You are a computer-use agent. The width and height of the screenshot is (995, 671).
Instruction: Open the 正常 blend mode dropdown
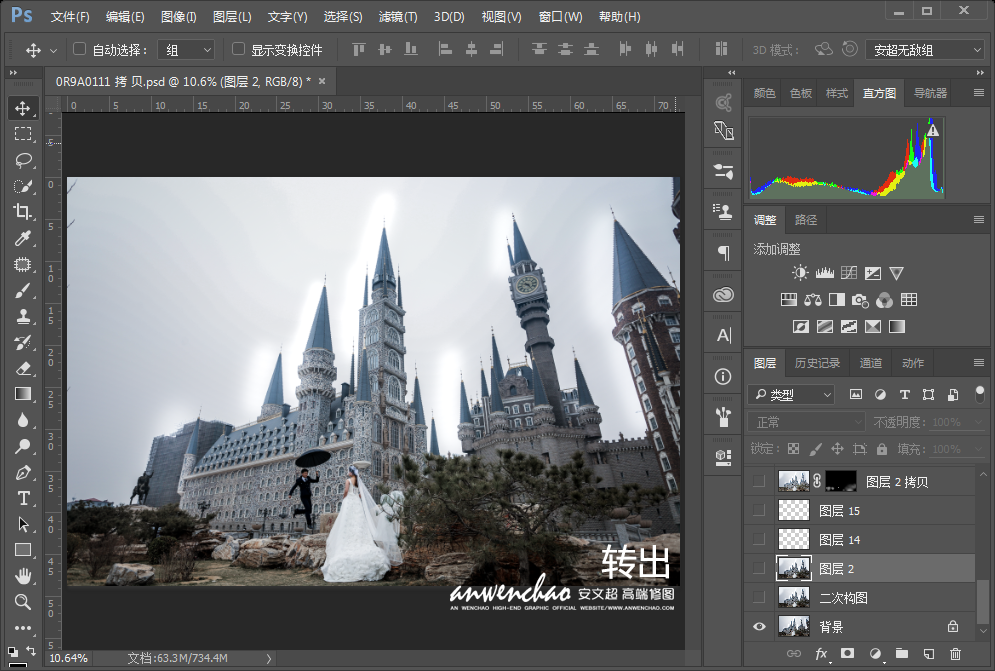click(x=807, y=422)
